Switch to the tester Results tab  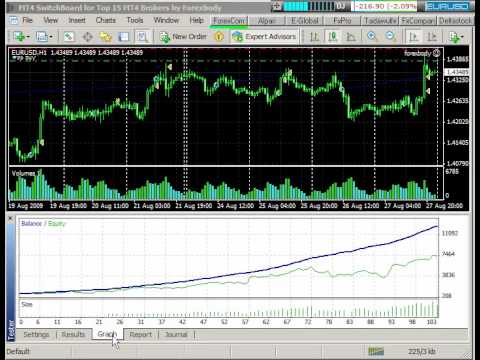tap(73, 334)
